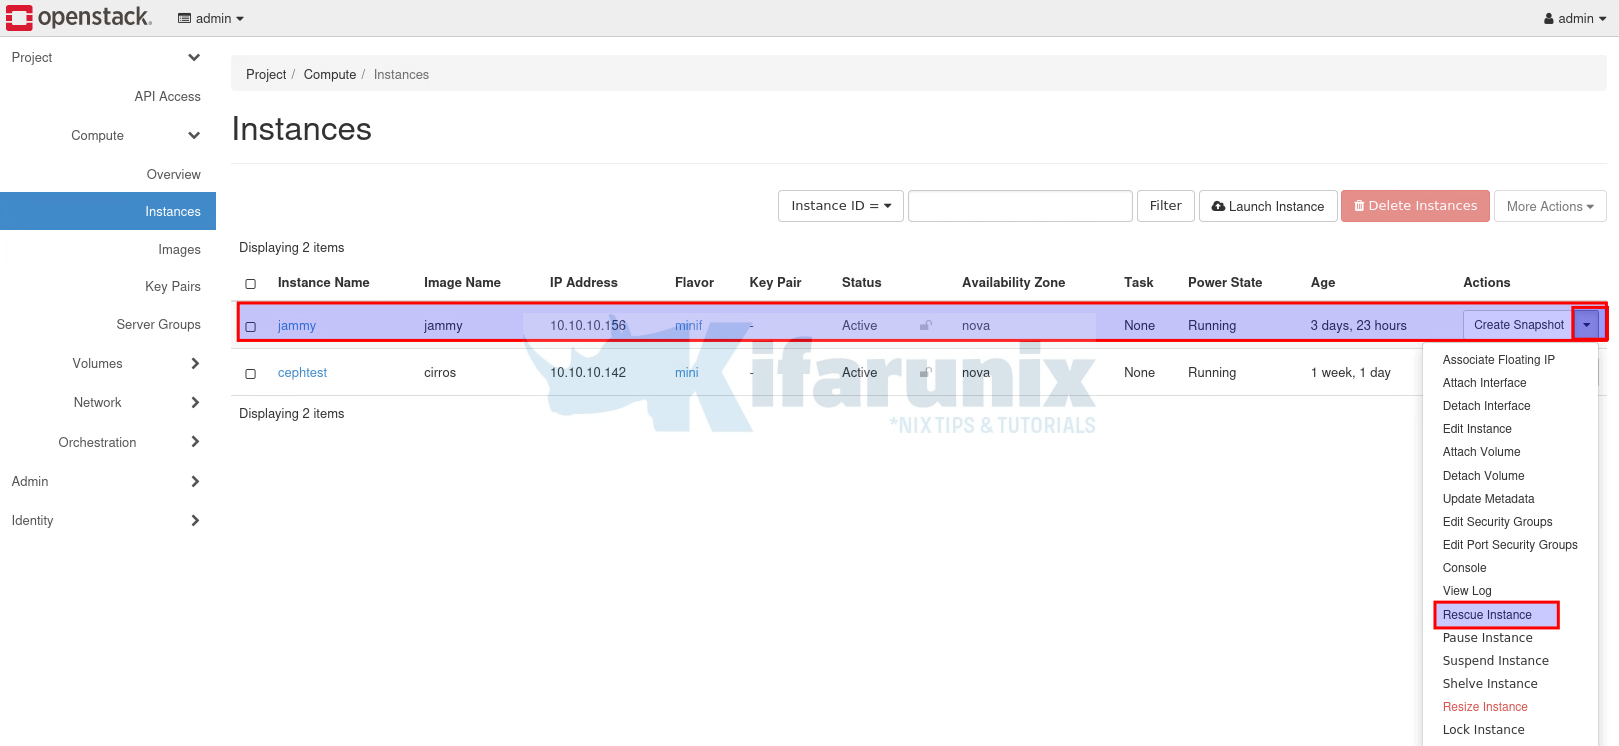
Task: Open the admin project selector dropdown
Action: pyautogui.click(x=211, y=18)
